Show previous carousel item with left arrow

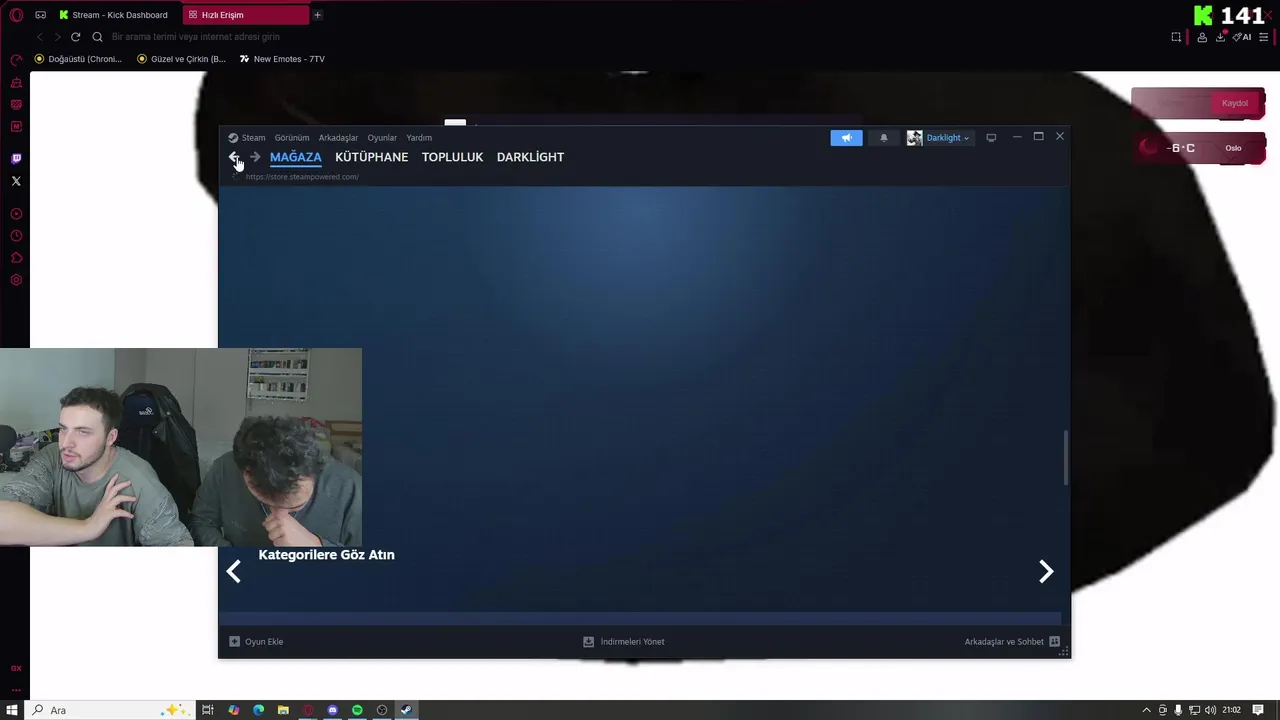click(233, 571)
